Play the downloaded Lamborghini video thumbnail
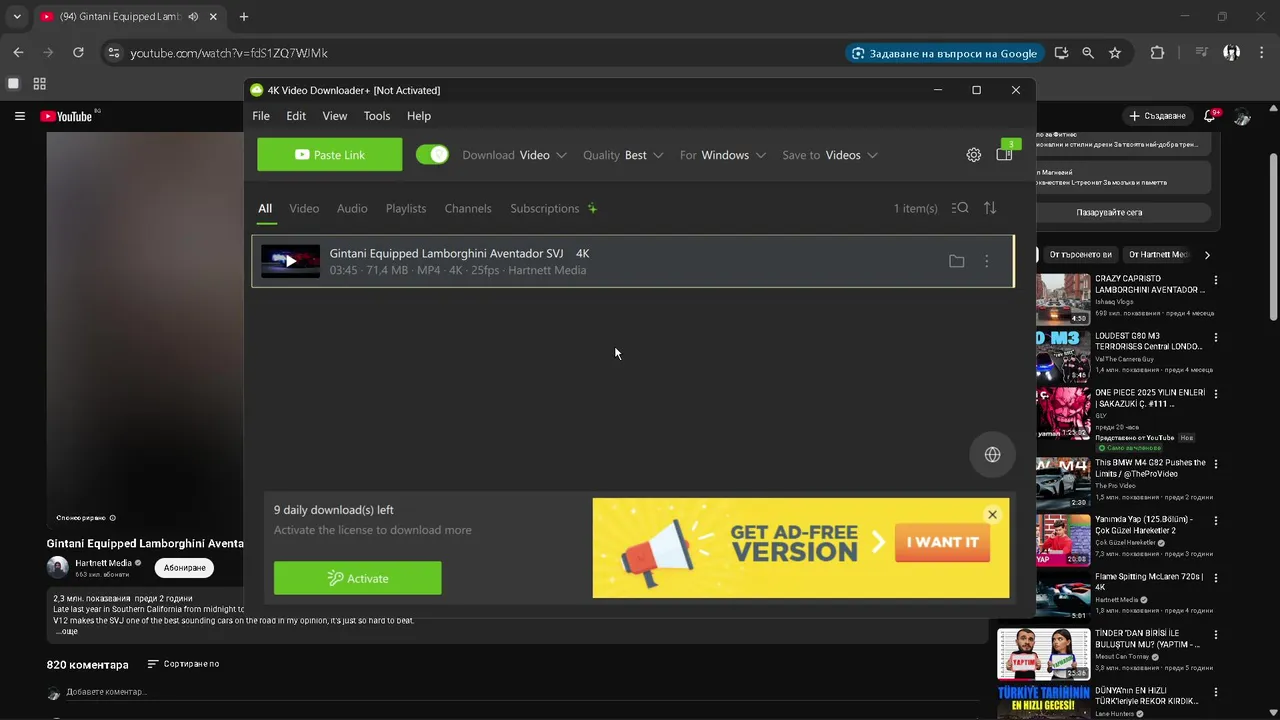Image resolution: width=1280 pixels, height=720 pixels. pyautogui.click(x=290, y=261)
